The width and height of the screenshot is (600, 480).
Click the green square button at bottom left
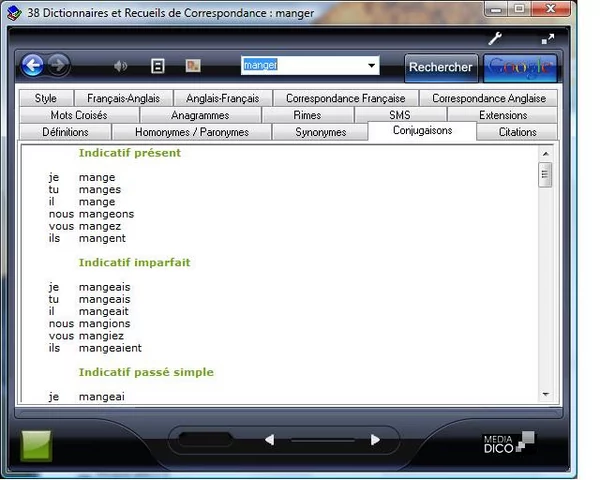36,445
